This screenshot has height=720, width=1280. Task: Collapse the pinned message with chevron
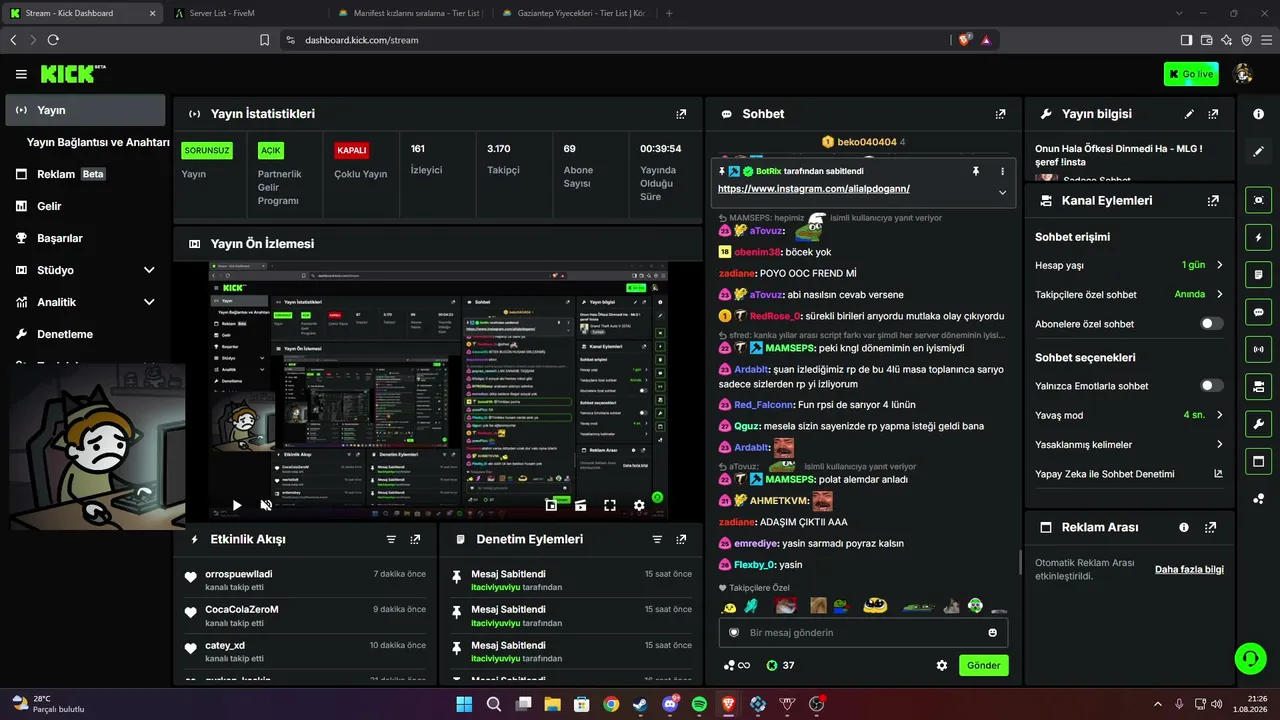click(1002, 192)
